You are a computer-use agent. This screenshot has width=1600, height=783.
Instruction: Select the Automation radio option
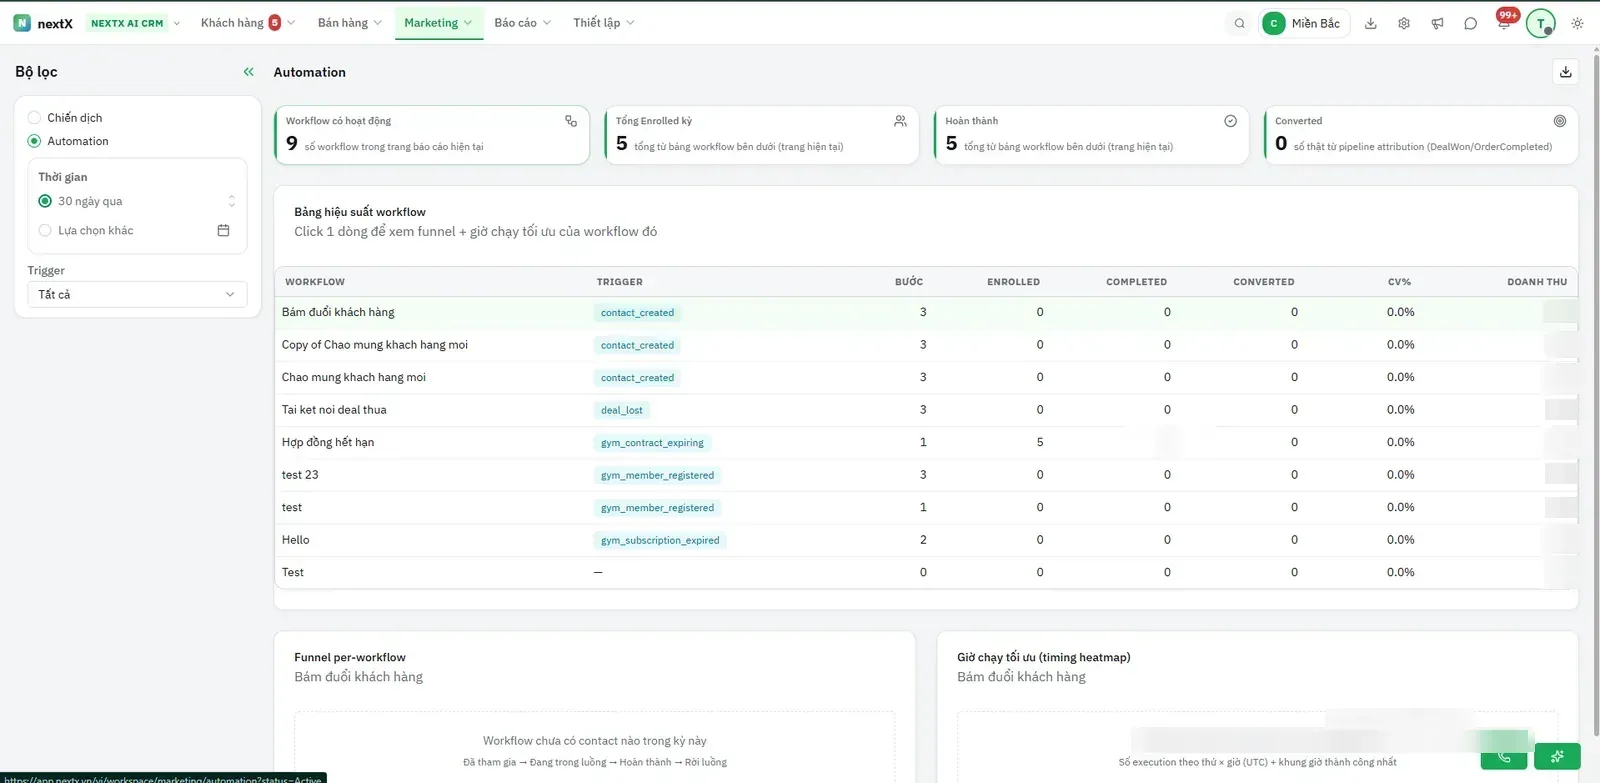34,141
